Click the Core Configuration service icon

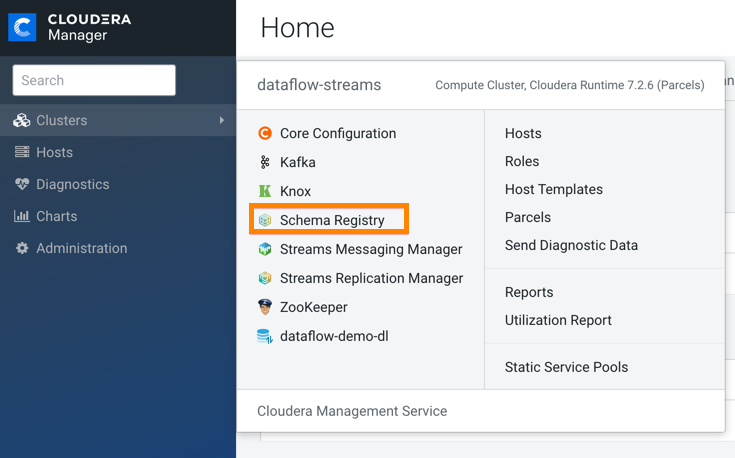pos(265,133)
